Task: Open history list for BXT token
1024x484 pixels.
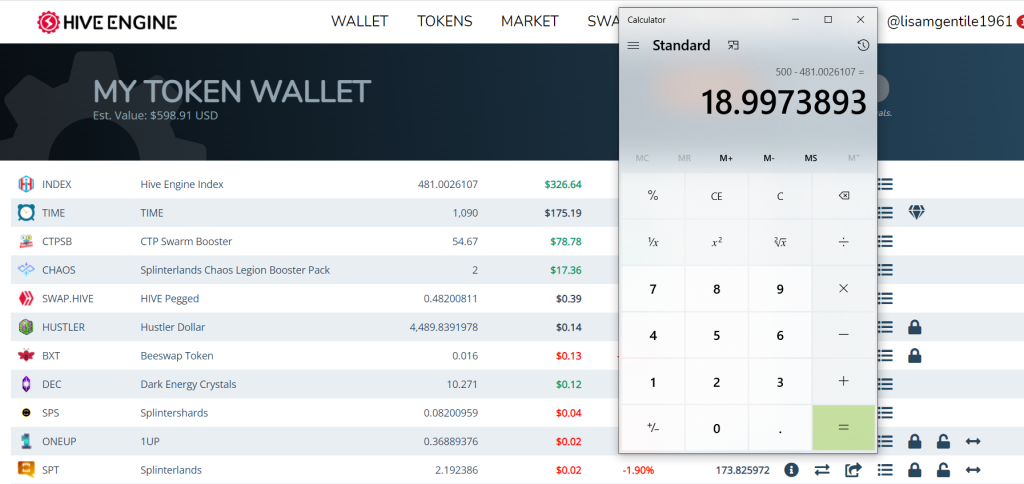Action: pos(885,355)
